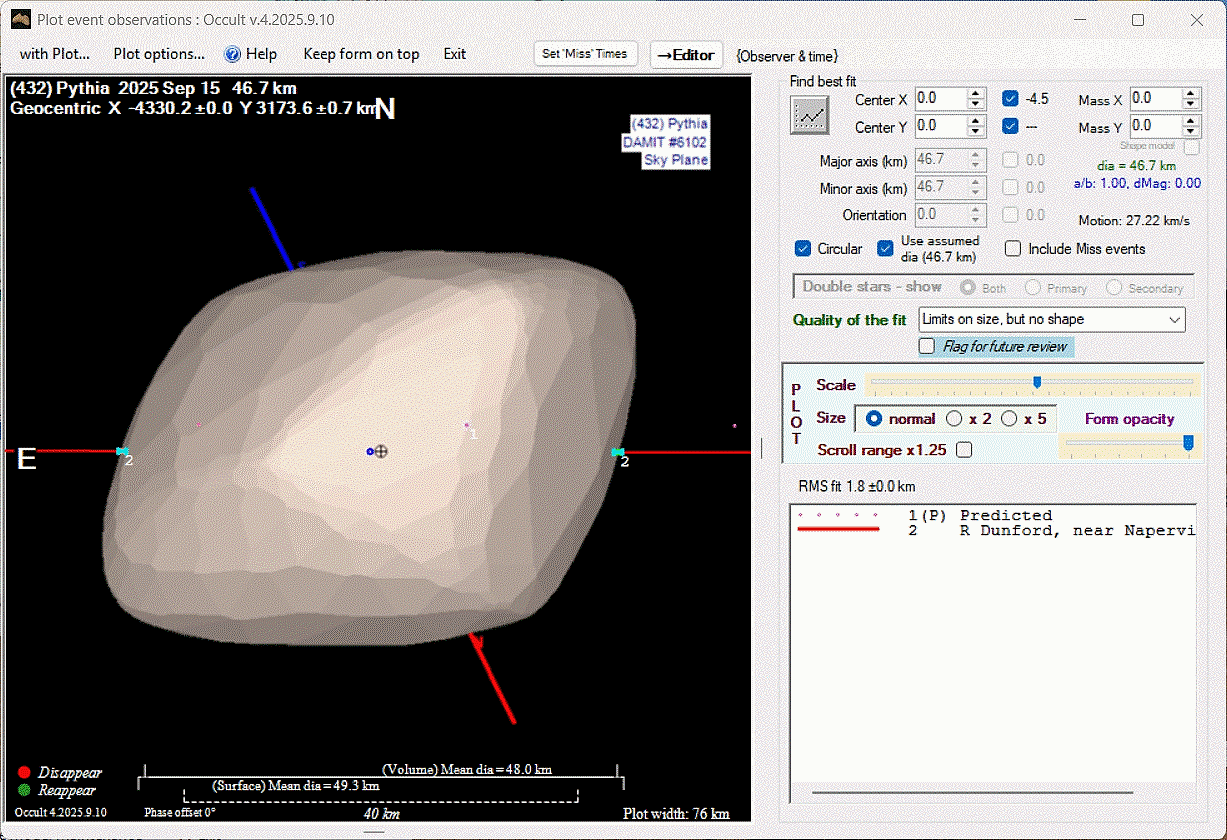This screenshot has width=1227, height=840.
Task: Click the Occult app icon in title bar
Action: click(x=19, y=19)
